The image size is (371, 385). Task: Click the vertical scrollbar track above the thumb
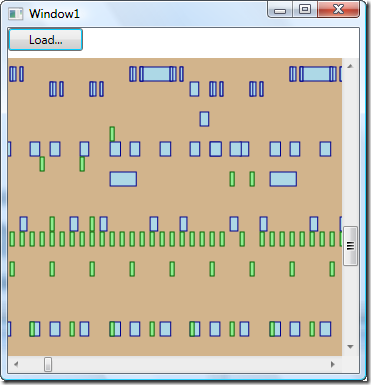coord(350,150)
